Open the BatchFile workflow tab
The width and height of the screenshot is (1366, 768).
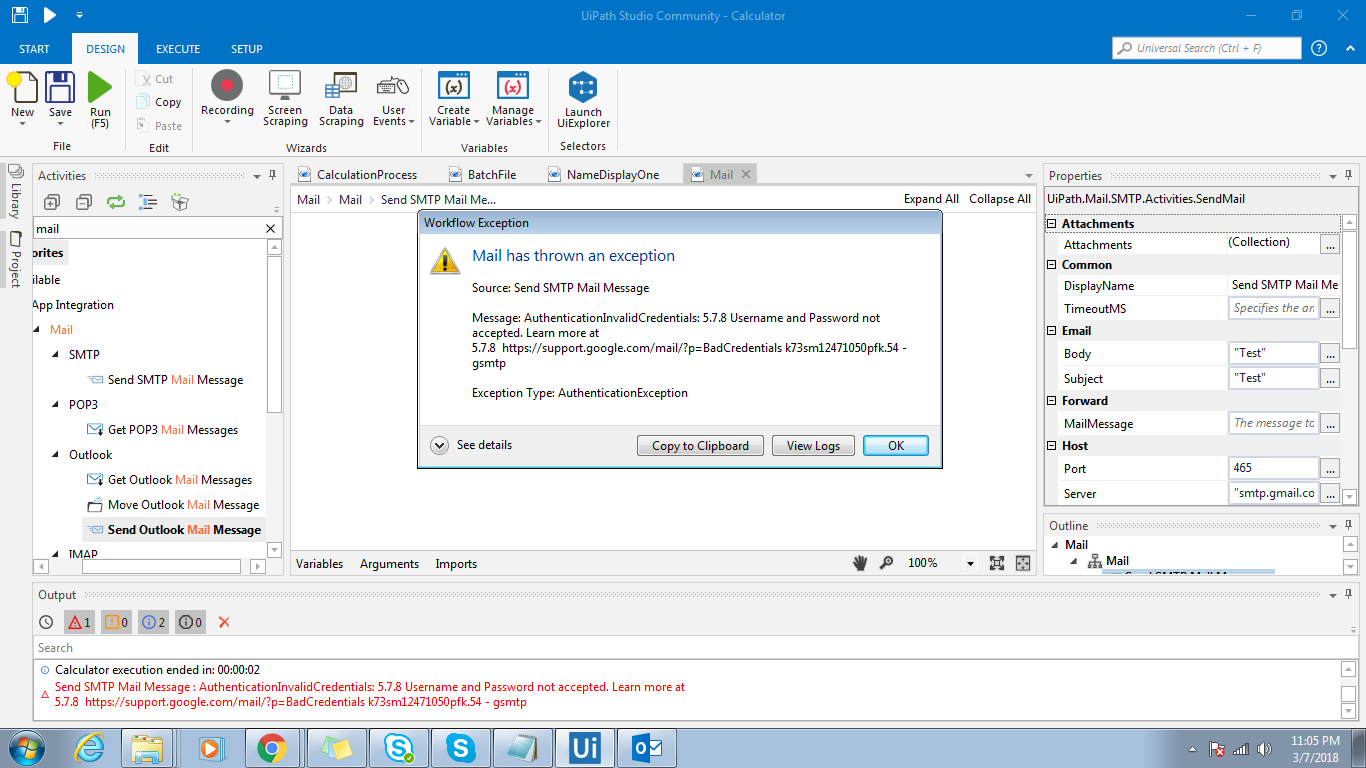[483, 174]
